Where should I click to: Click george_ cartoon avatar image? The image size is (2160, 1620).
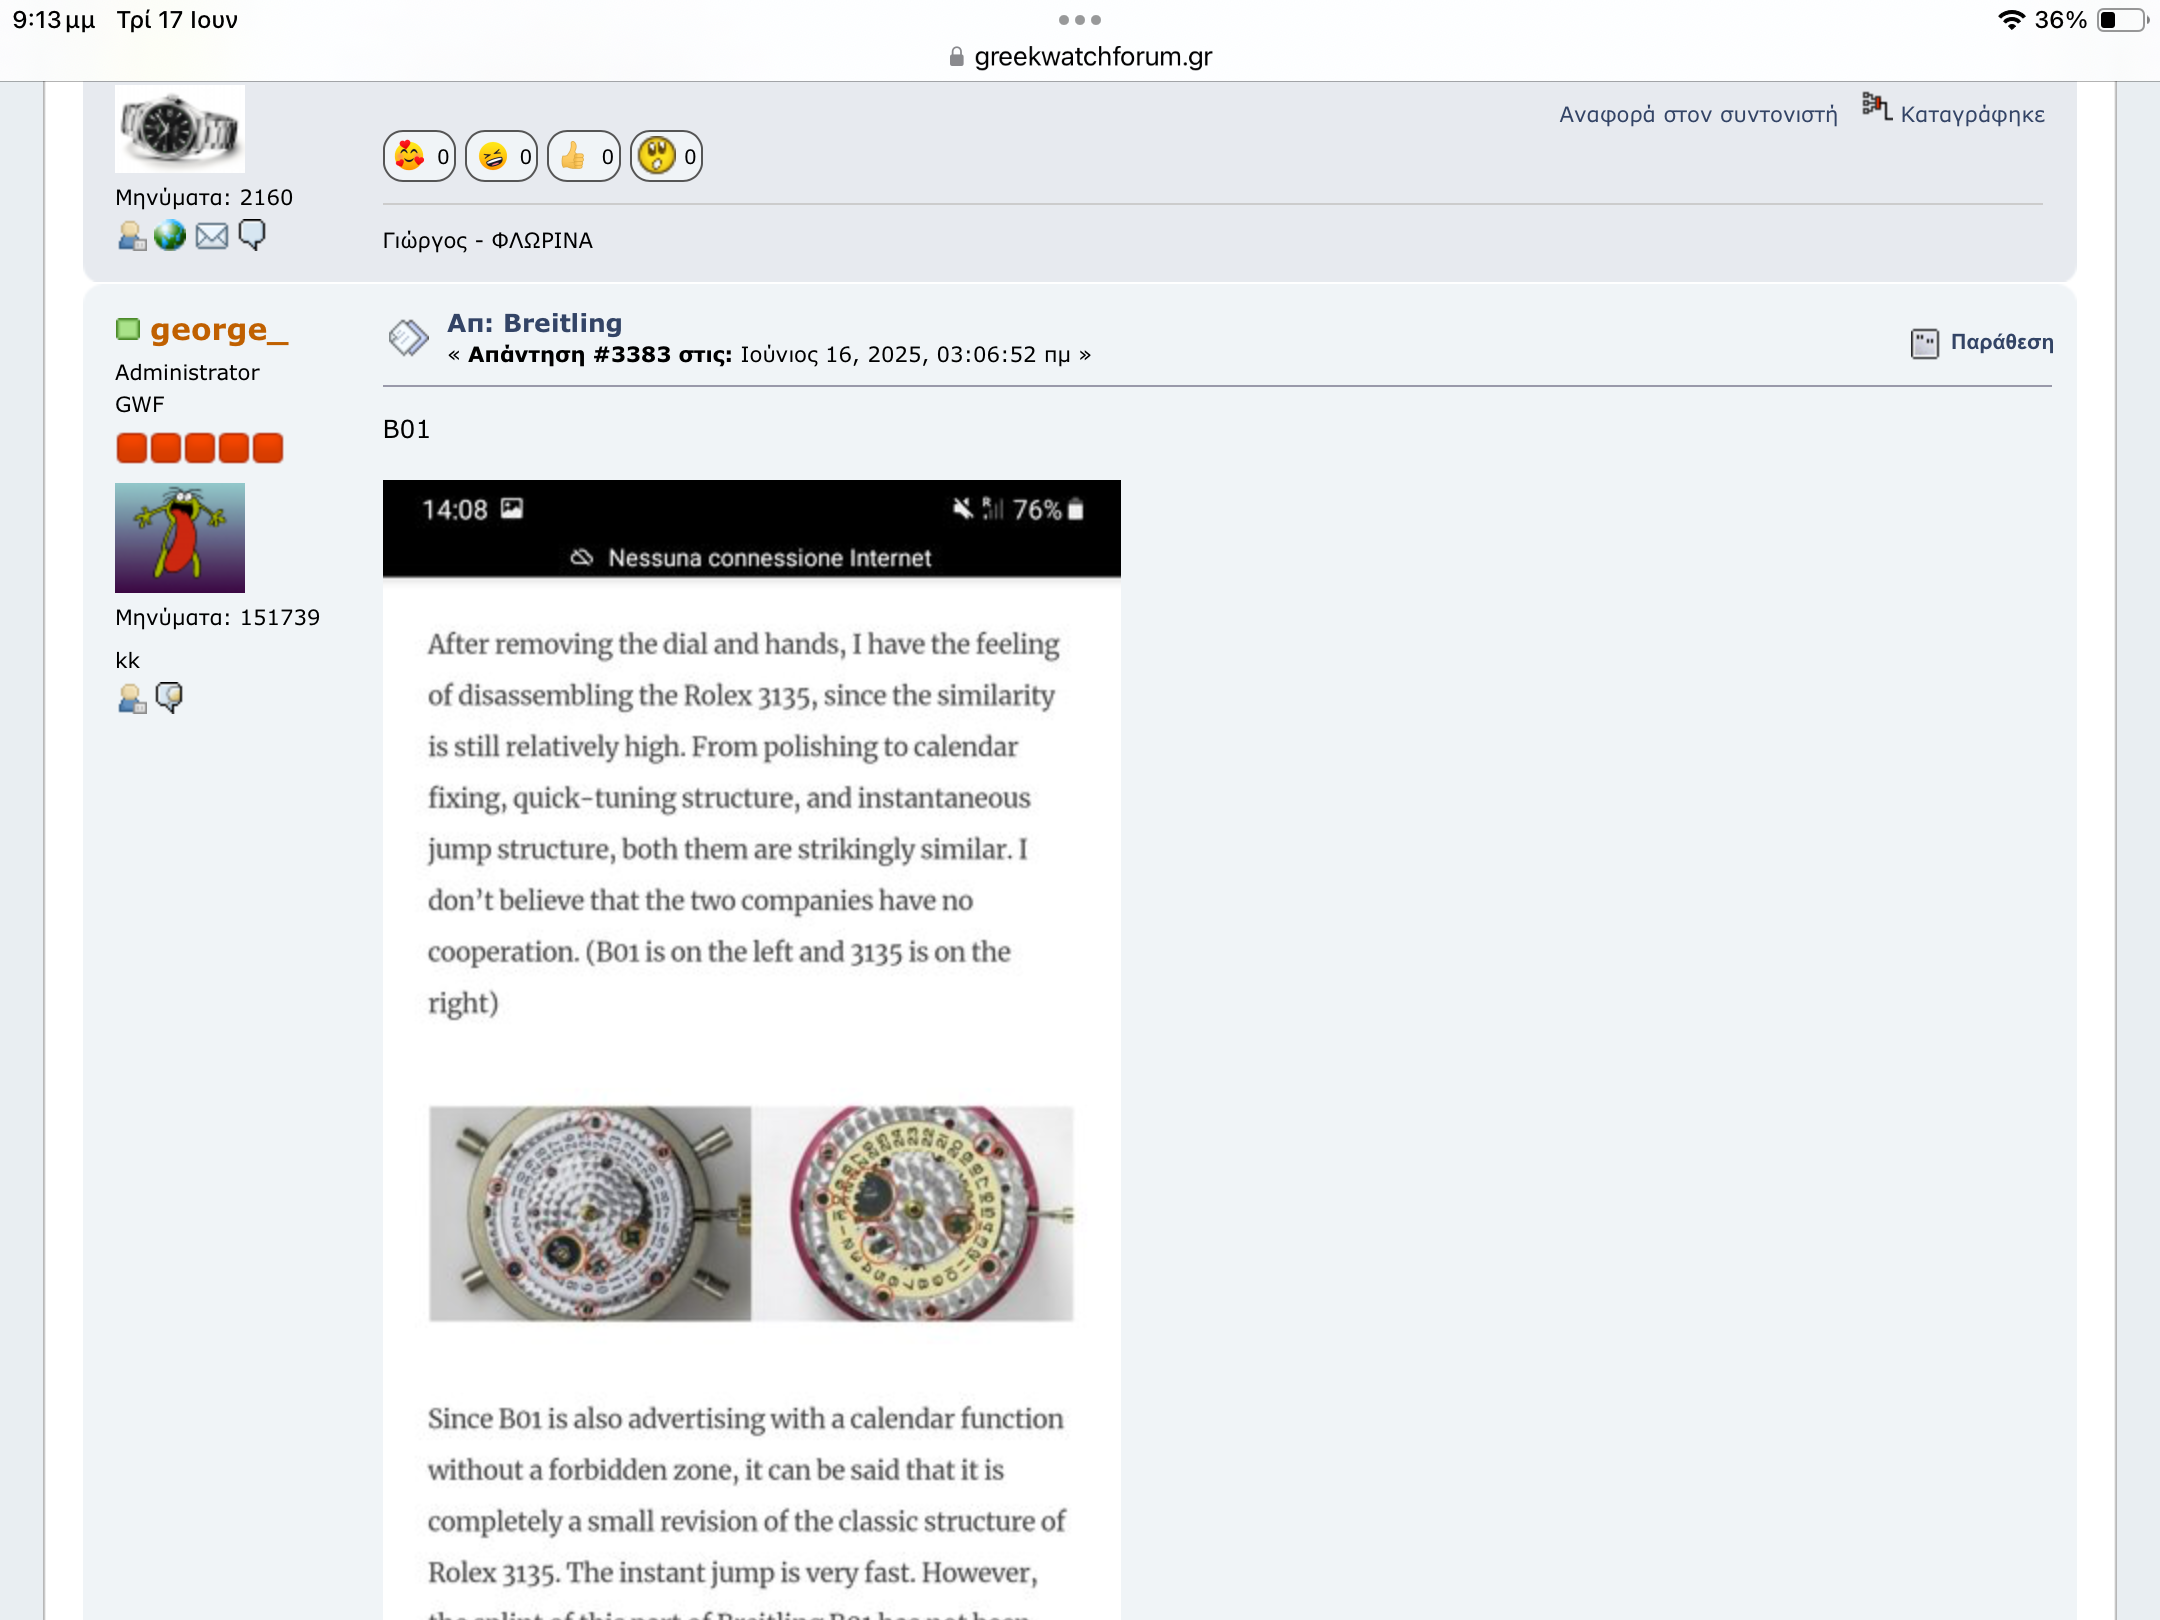[179, 537]
